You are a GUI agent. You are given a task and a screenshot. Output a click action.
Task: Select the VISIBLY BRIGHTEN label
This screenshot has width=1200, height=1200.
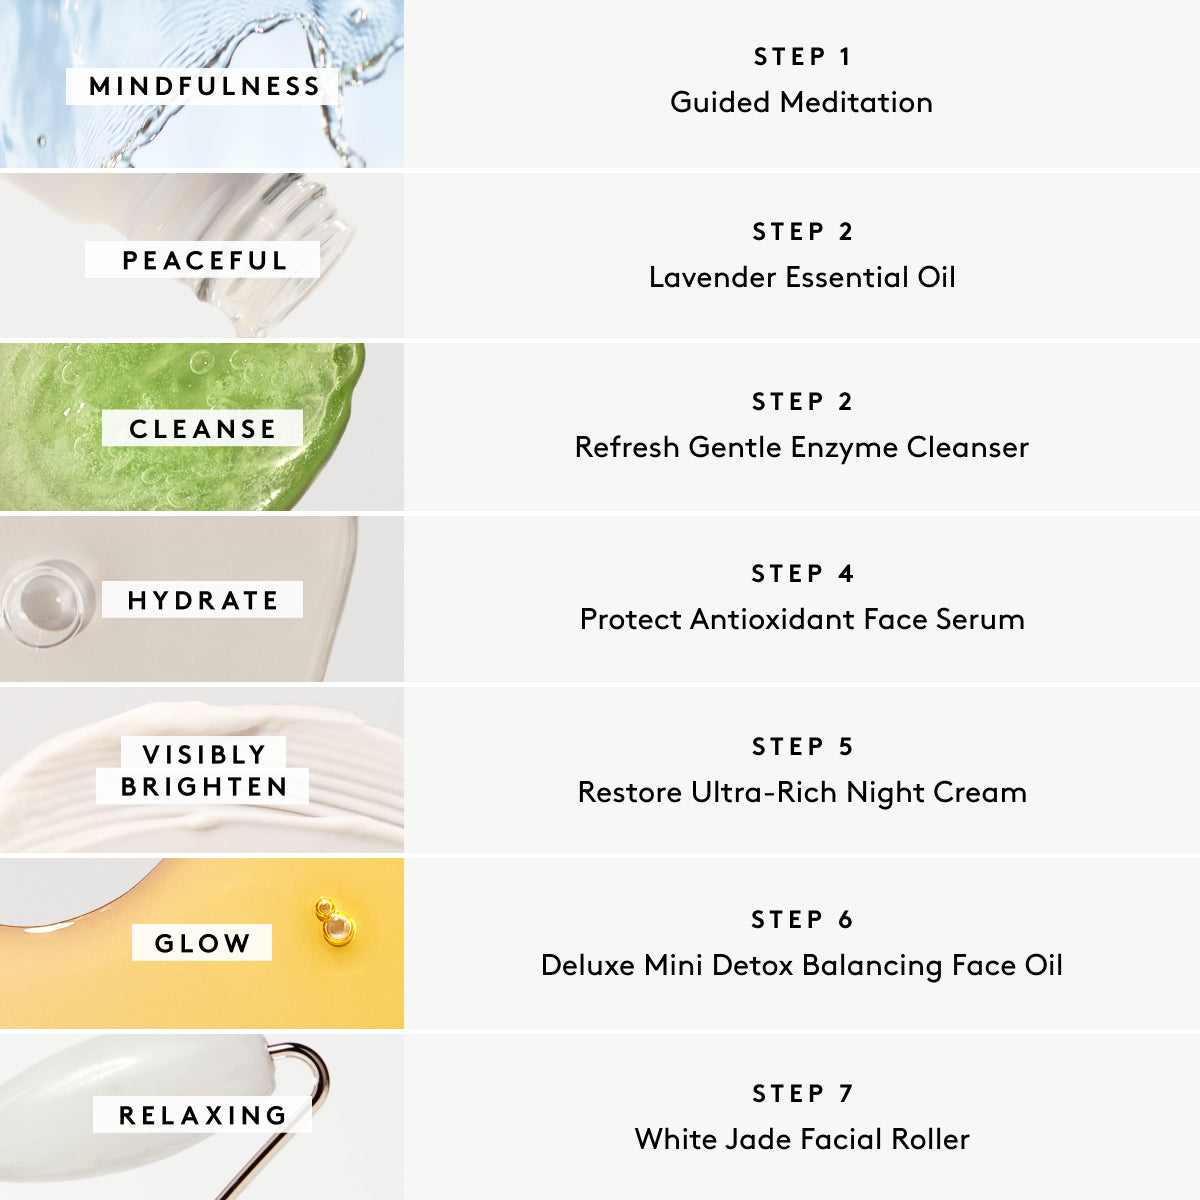[203, 770]
